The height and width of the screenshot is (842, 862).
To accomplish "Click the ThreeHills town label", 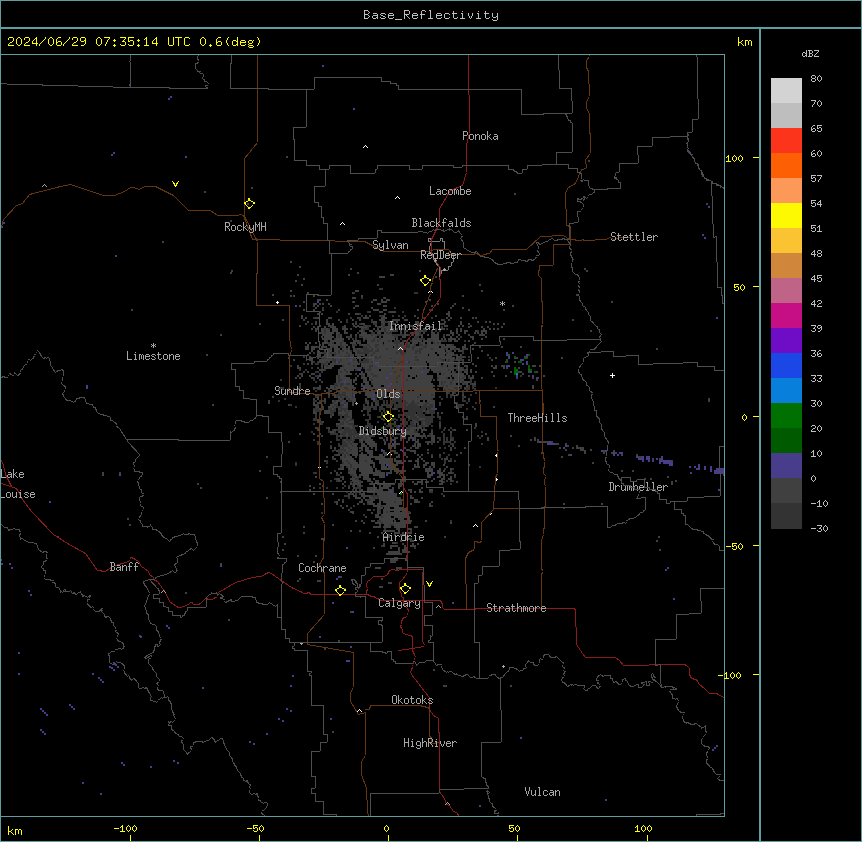I will [x=537, y=418].
